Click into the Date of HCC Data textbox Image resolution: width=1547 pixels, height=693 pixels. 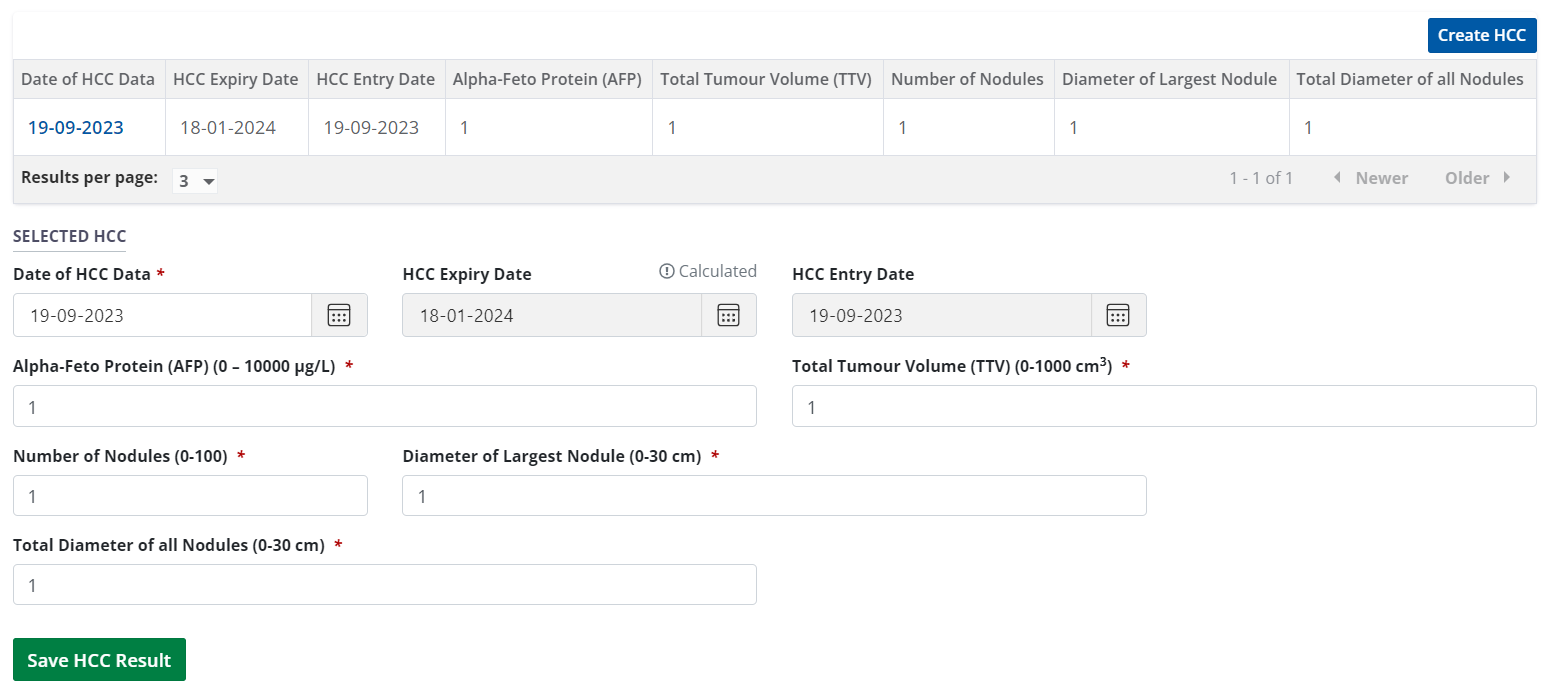162,315
